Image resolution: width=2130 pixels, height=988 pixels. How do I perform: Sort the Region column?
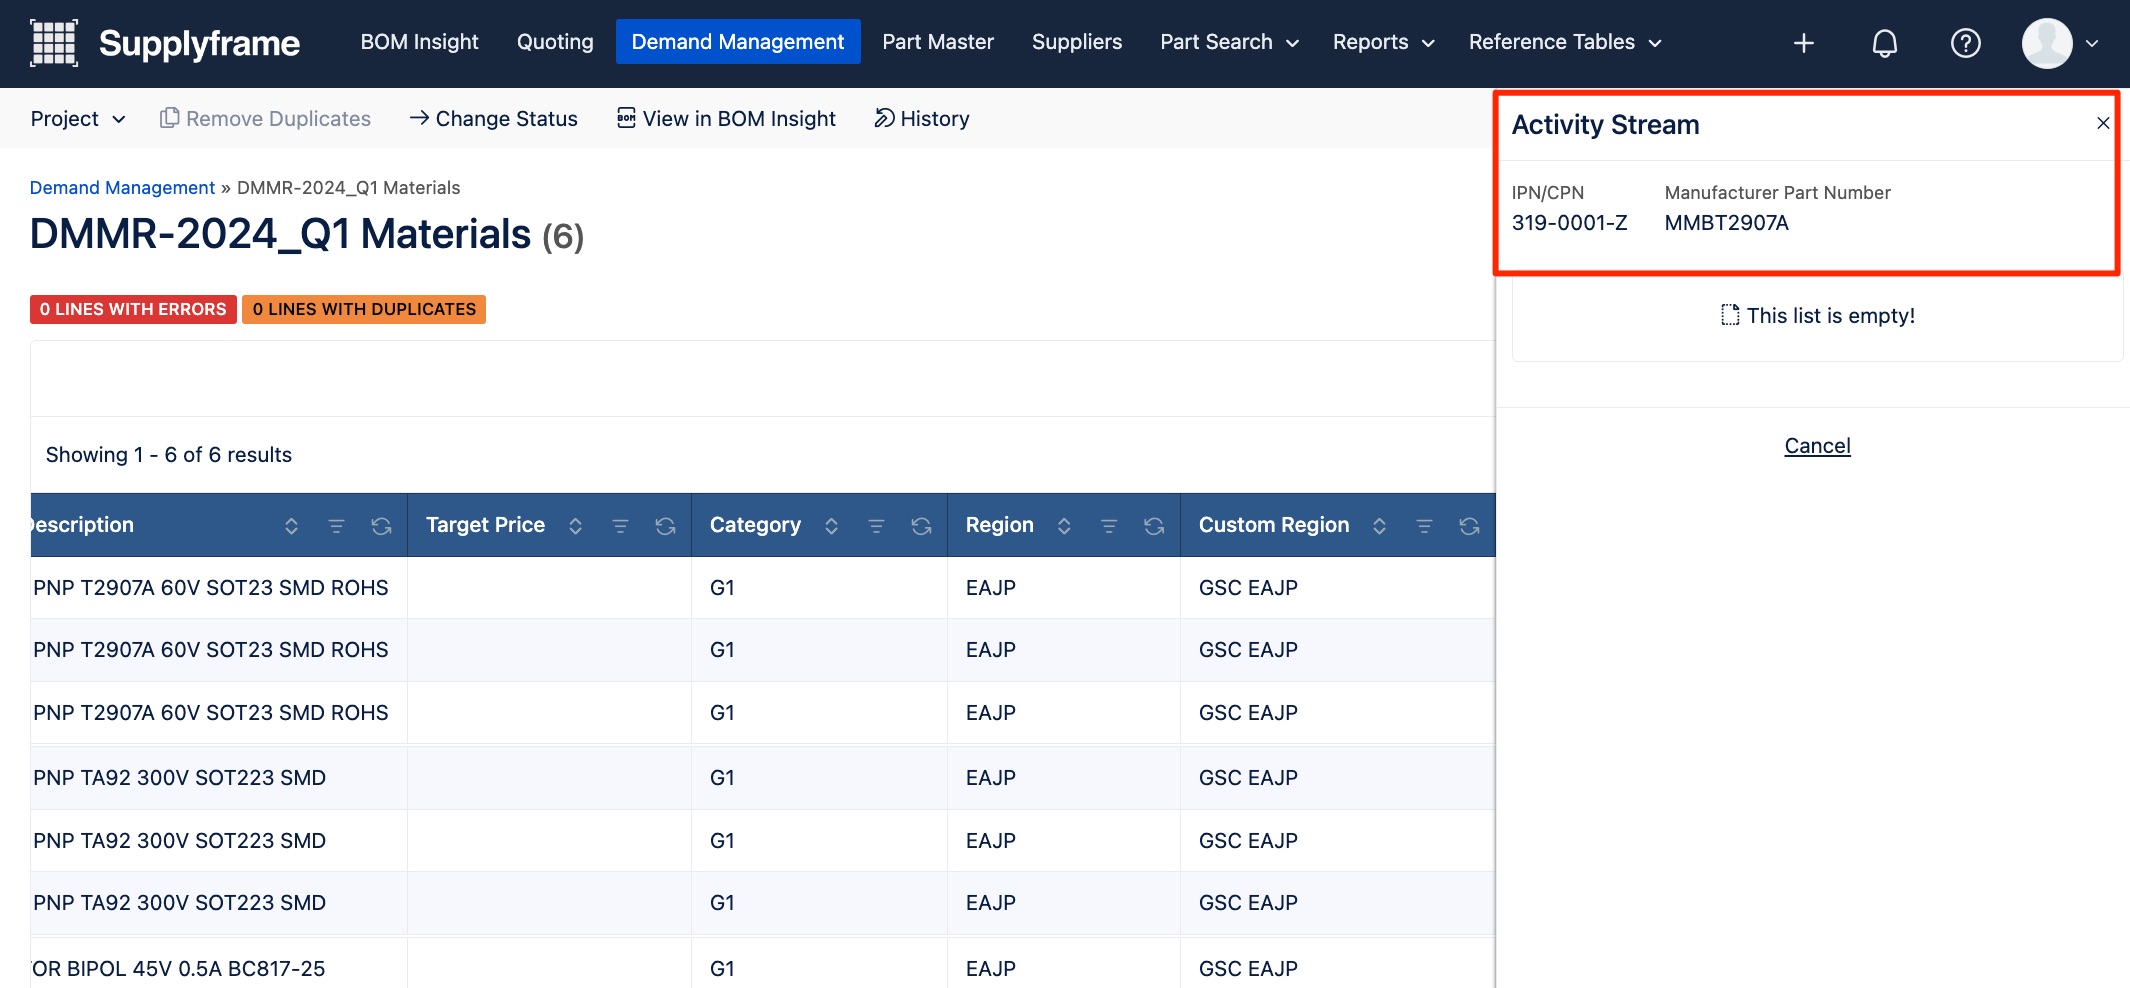[1064, 526]
